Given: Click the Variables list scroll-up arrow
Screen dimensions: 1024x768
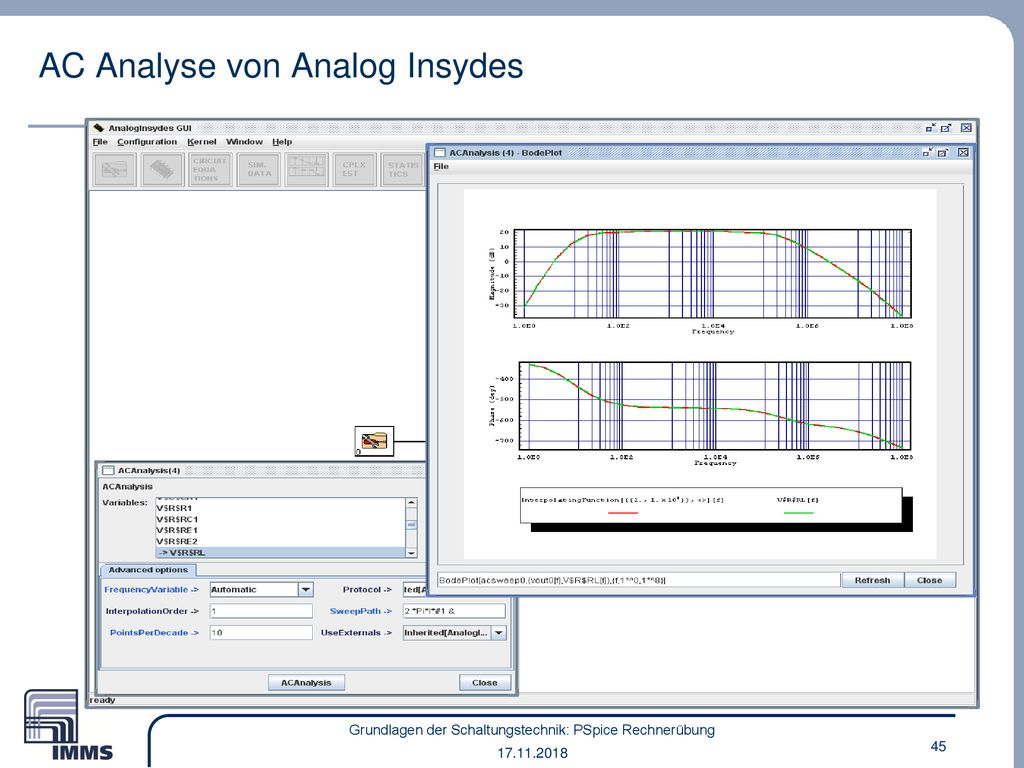Looking at the screenshot, I should [x=411, y=503].
